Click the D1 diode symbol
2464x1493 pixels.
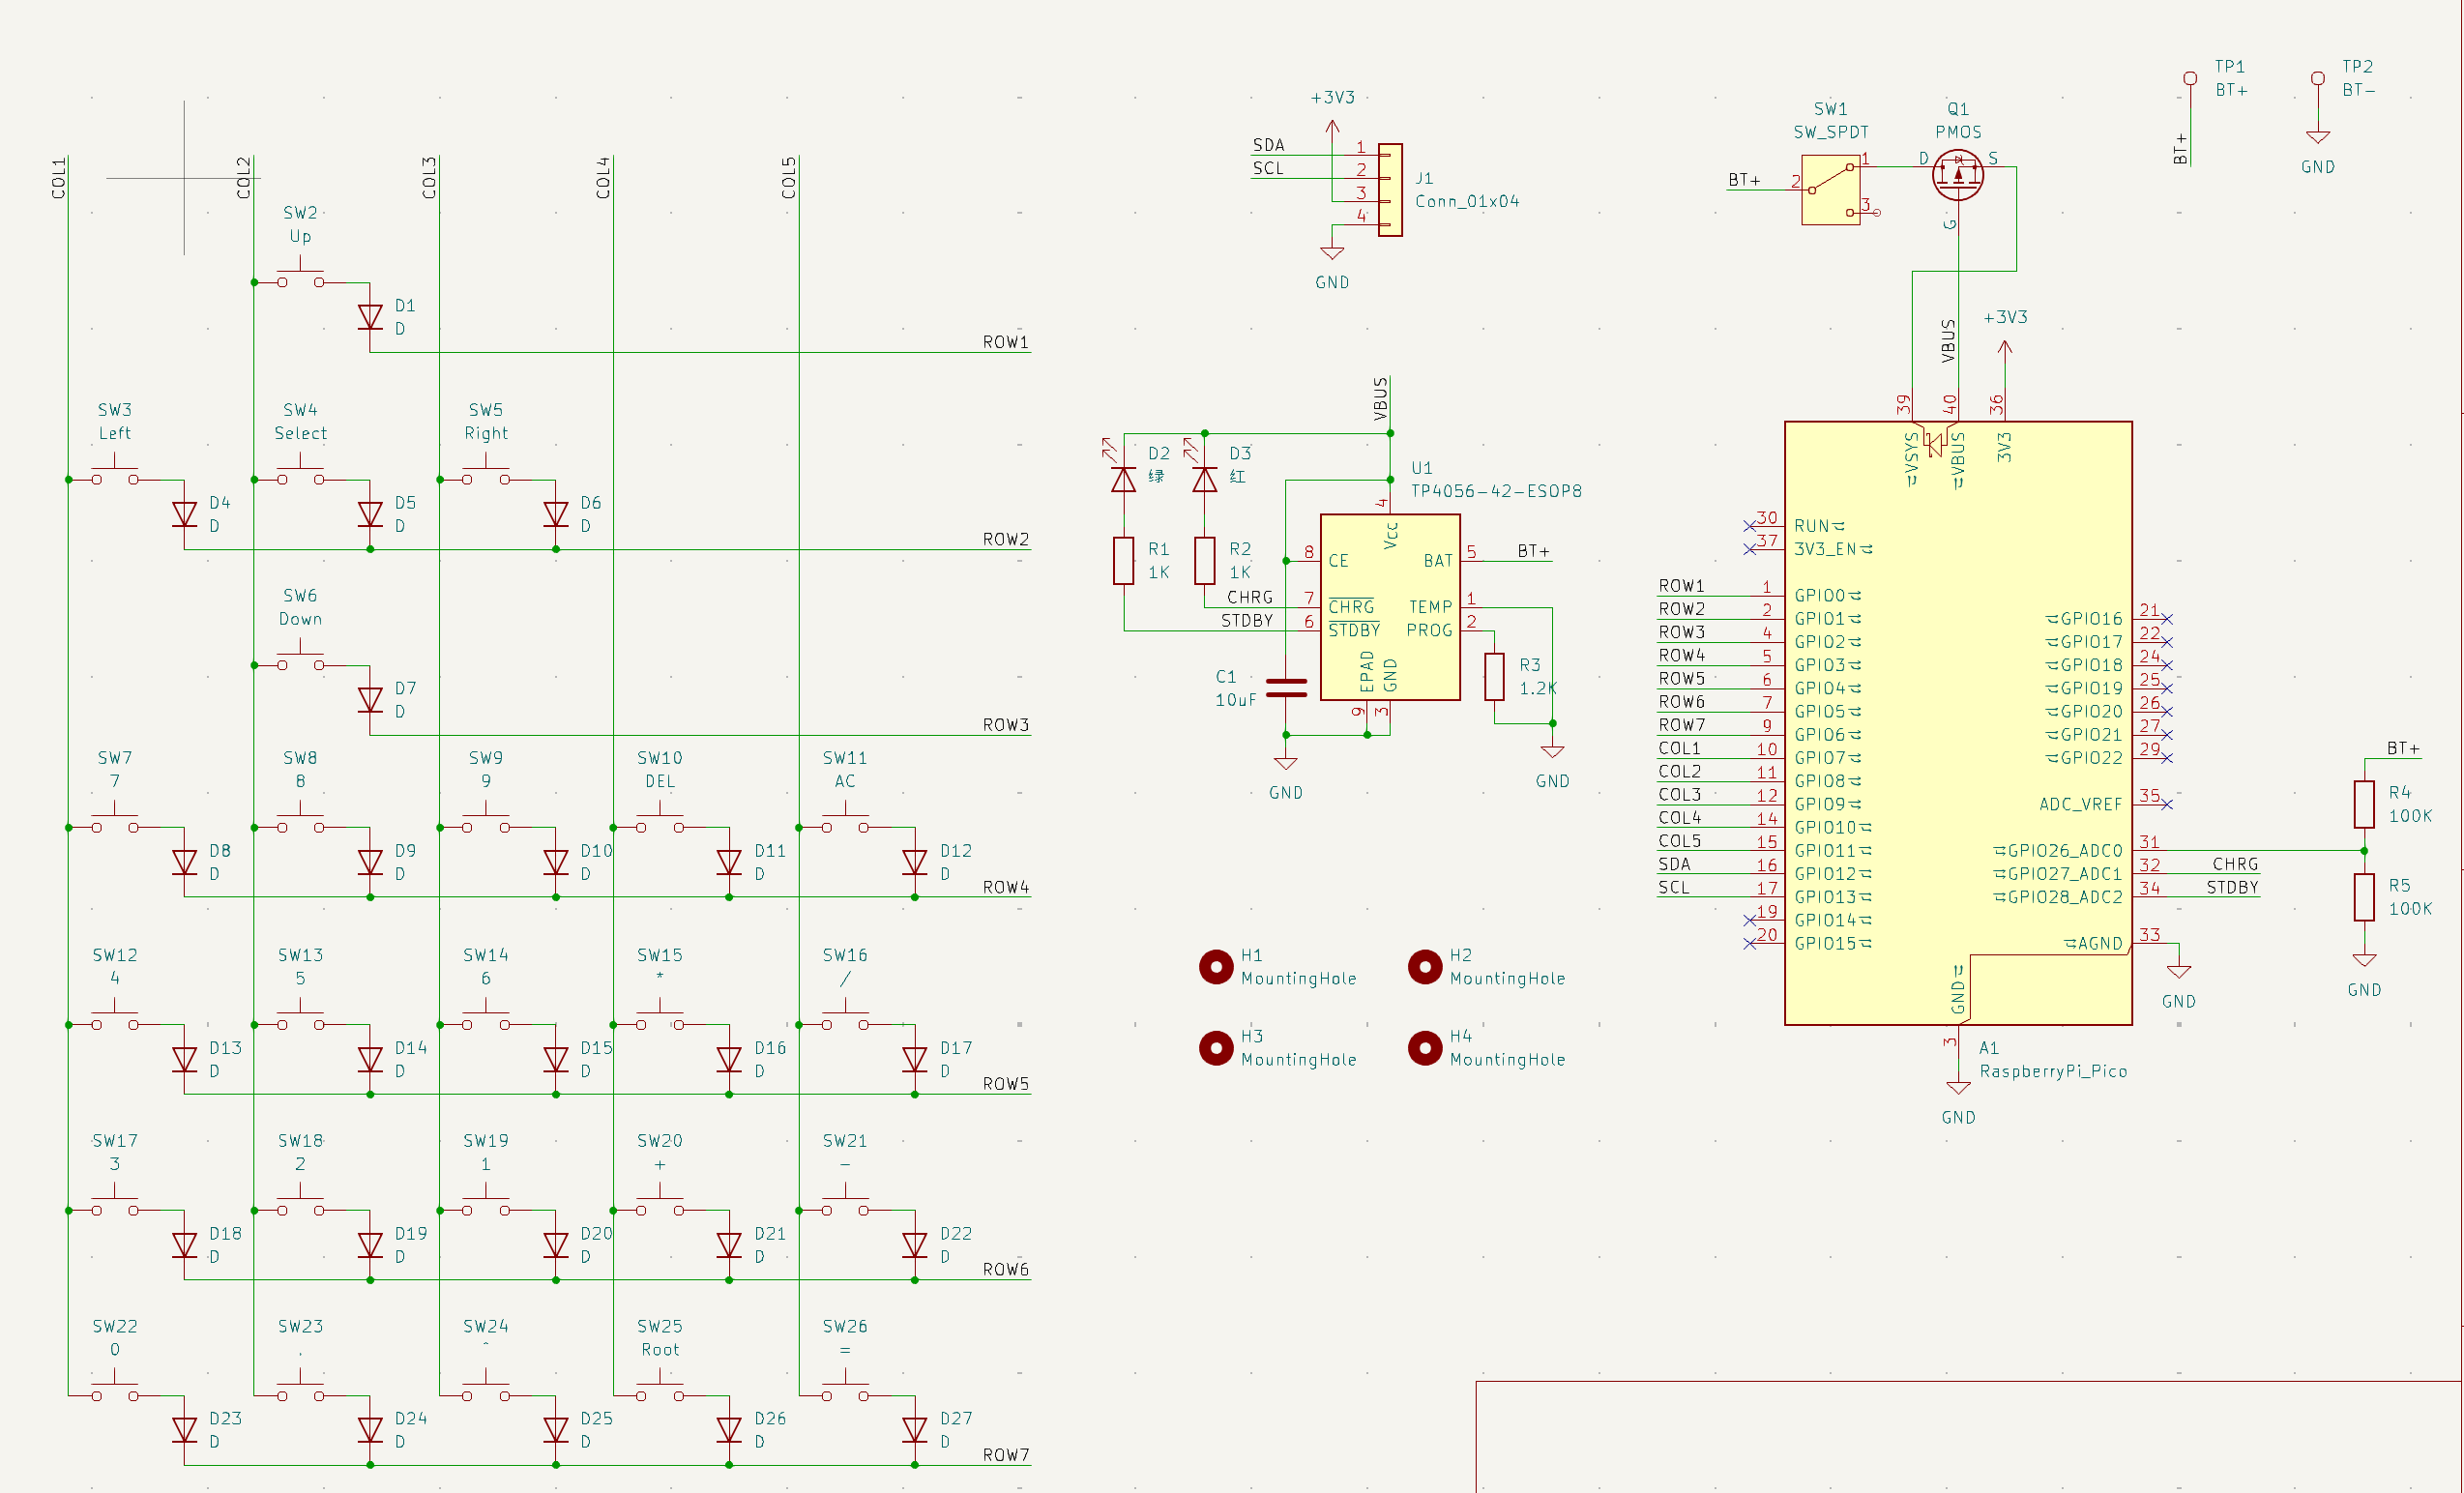pyautogui.click(x=370, y=317)
